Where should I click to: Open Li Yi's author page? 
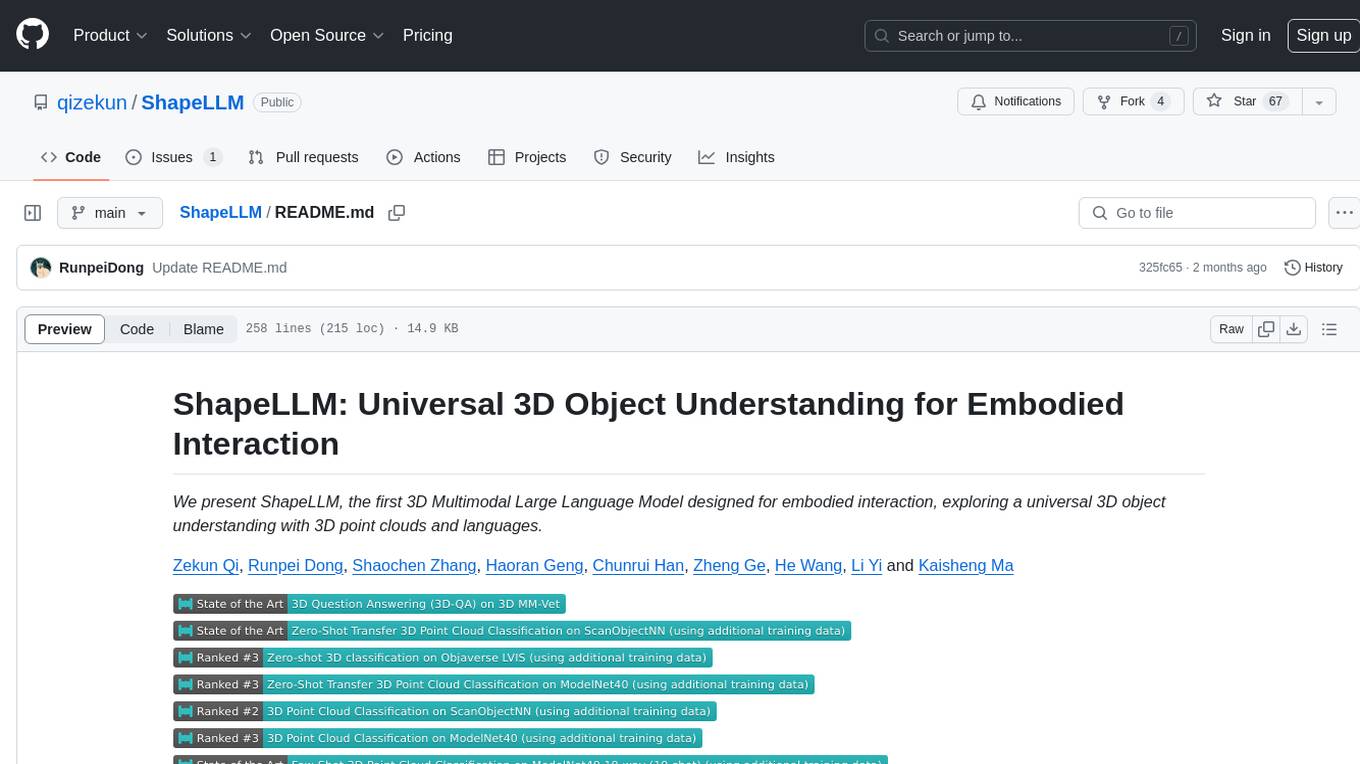point(866,565)
